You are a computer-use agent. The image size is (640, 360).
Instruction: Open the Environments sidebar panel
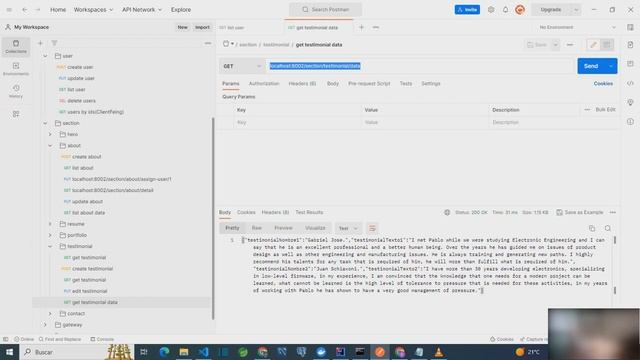pyautogui.click(x=16, y=69)
